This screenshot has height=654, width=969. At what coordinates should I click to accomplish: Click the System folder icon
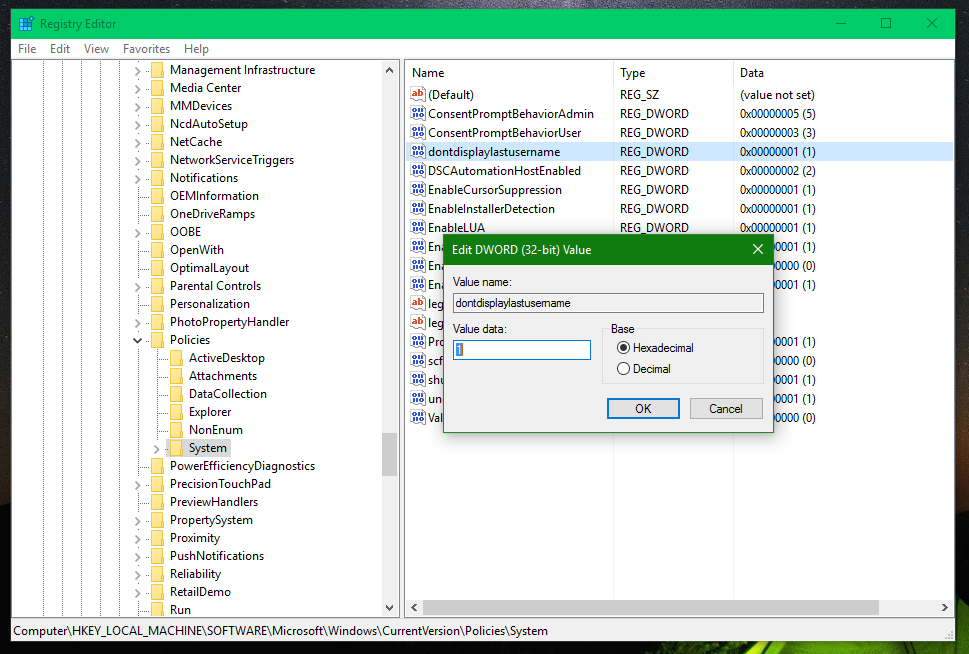(x=177, y=448)
